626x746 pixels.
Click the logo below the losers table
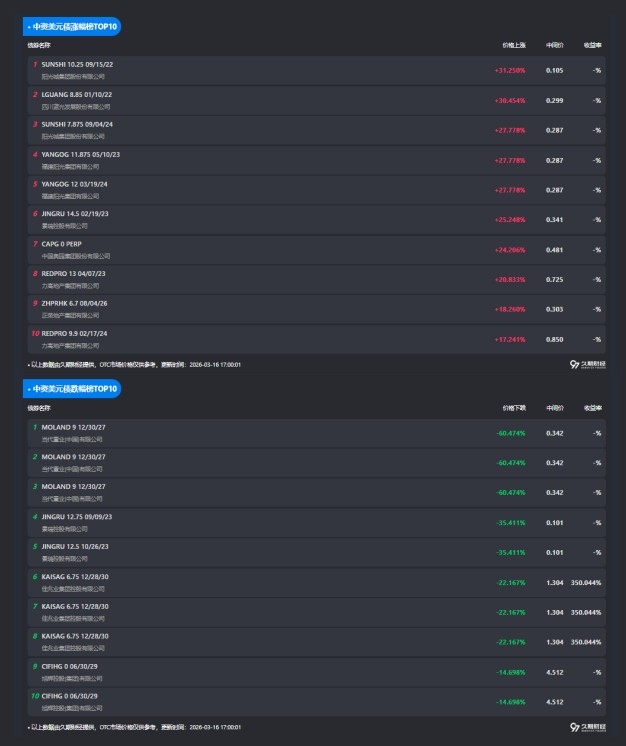point(586,727)
